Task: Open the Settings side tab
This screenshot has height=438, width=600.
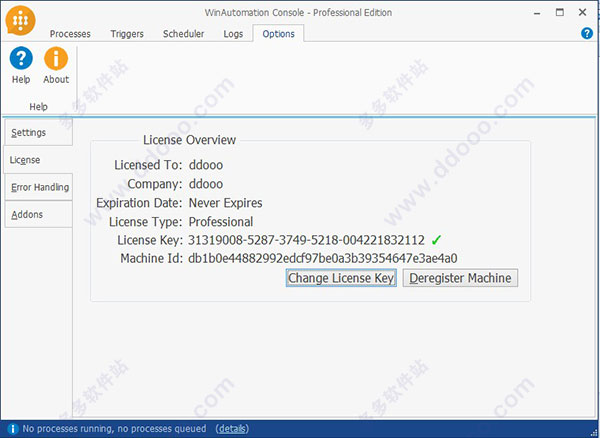Action: [38, 132]
